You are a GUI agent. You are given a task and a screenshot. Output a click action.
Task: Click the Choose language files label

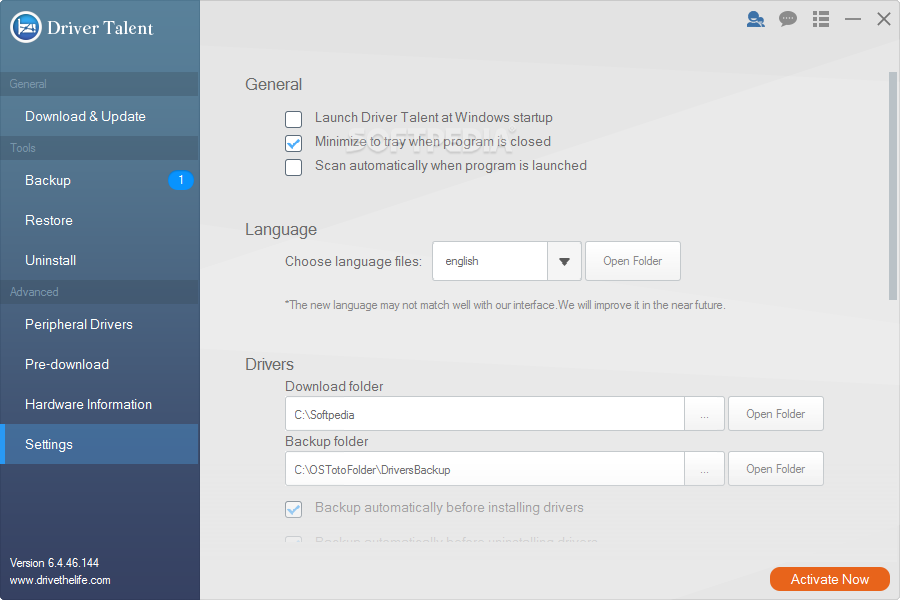[353, 262]
